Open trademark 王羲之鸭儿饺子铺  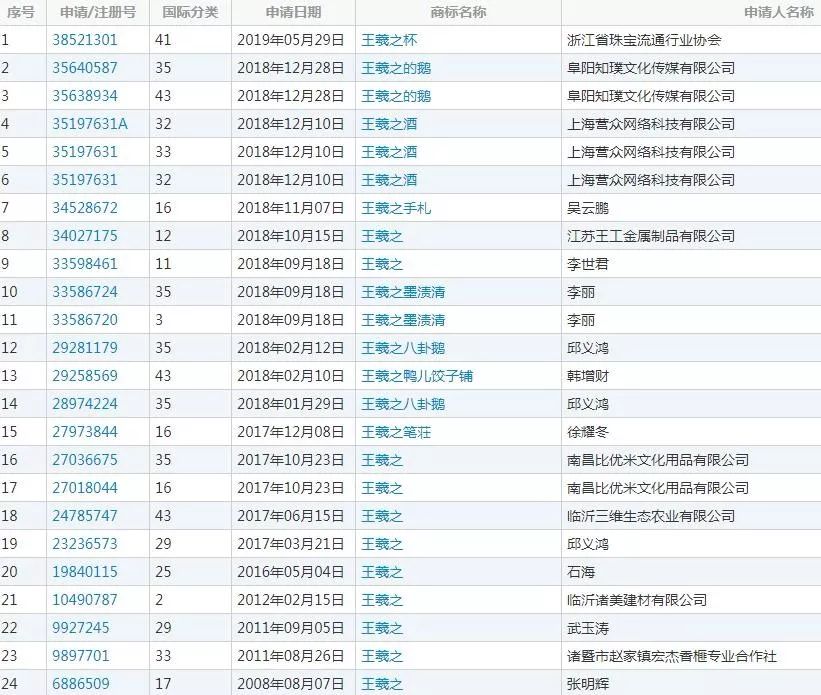pyautogui.click(x=417, y=377)
